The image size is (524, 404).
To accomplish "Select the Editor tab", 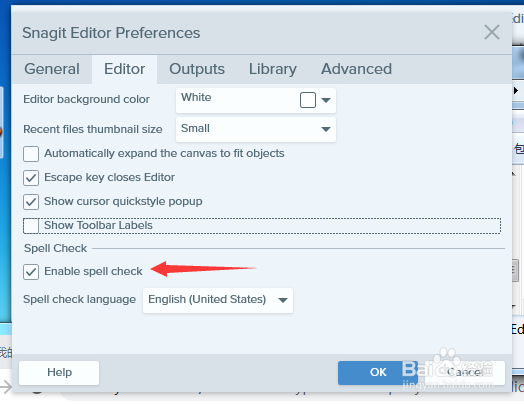I will coord(124,69).
